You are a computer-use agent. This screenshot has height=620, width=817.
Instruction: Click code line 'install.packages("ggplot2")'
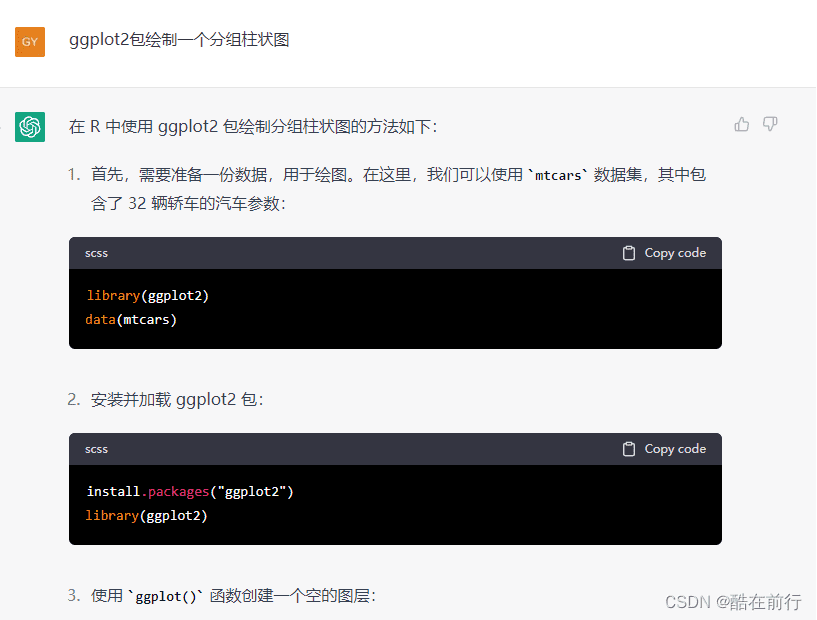[x=190, y=491]
